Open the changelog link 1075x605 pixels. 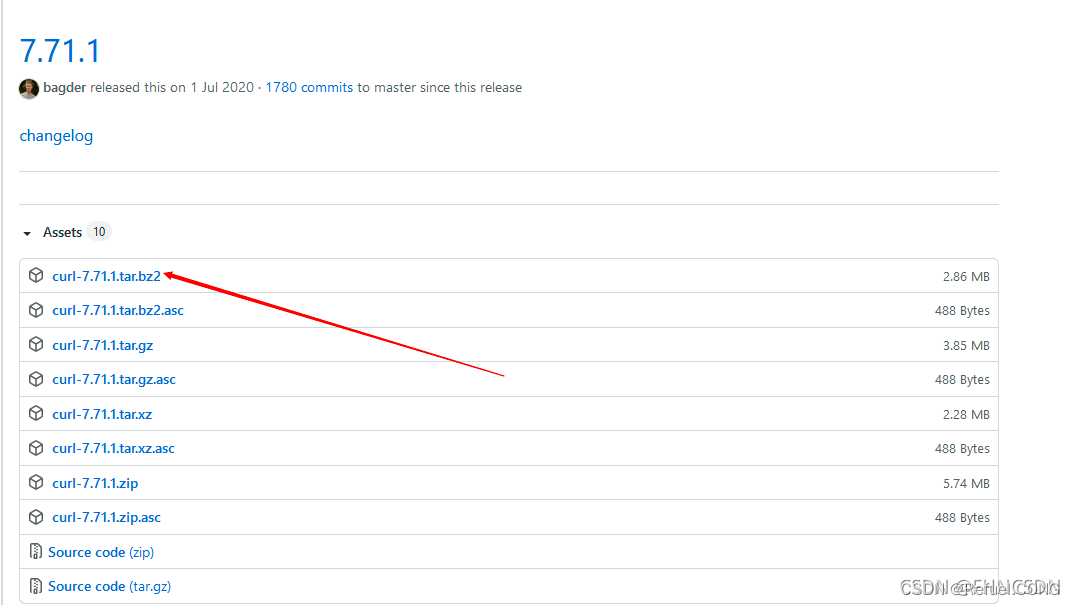(x=56, y=136)
